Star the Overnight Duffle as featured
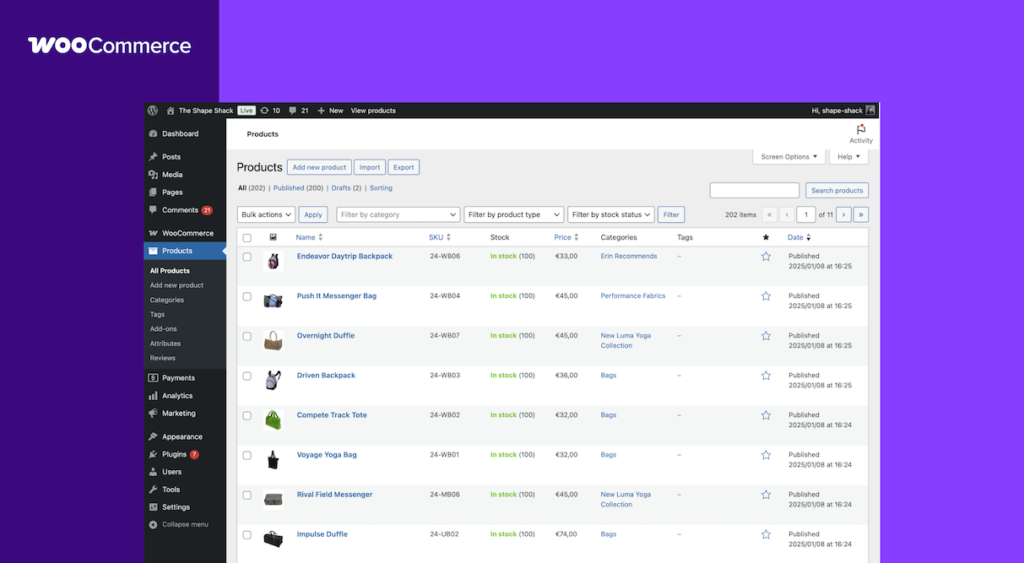The image size is (1024, 563). point(766,336)
